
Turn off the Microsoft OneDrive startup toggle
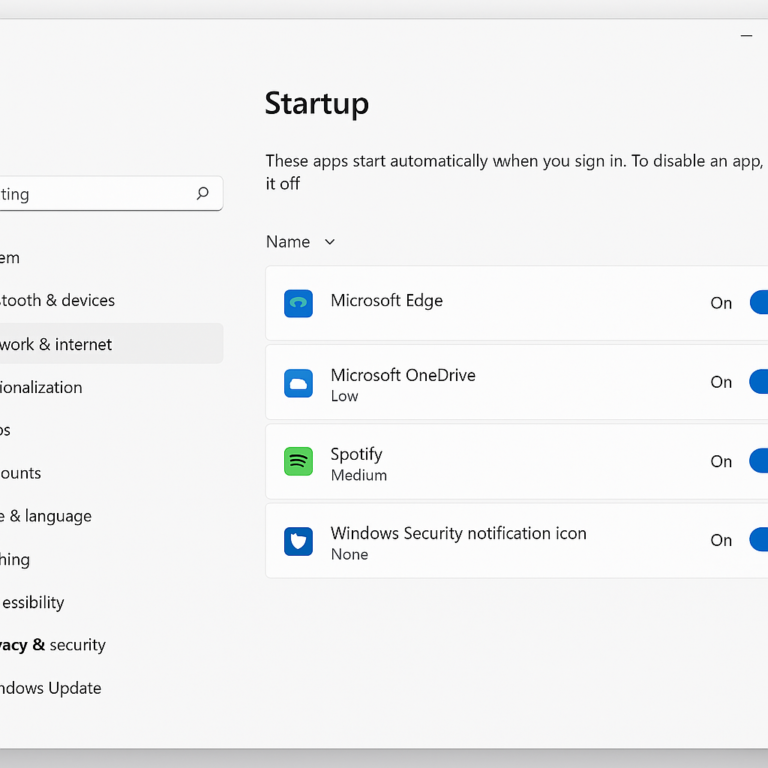point(759,382)
